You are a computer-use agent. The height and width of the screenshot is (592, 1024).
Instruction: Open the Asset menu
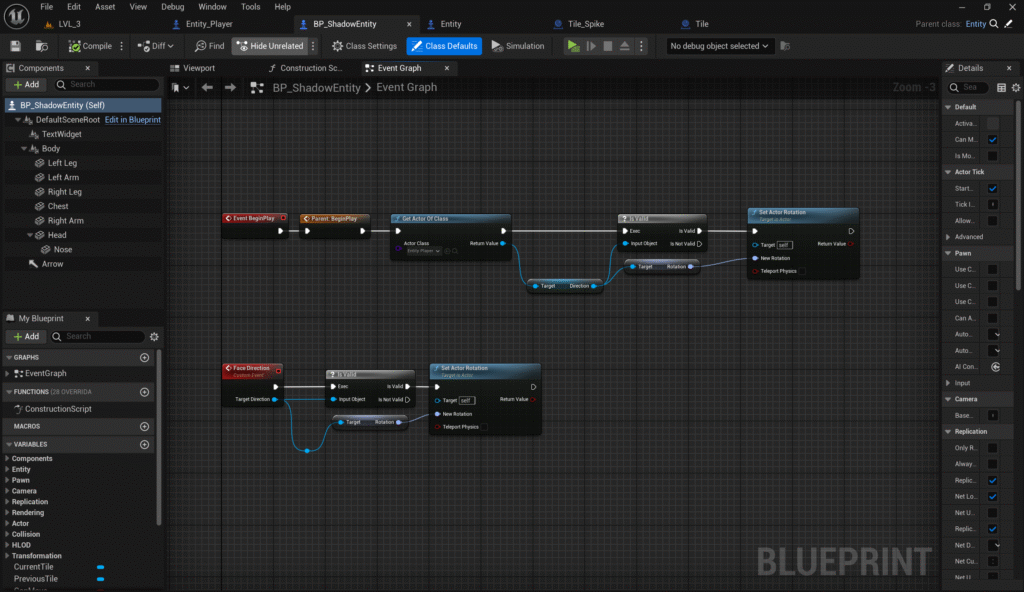(105, 7)
